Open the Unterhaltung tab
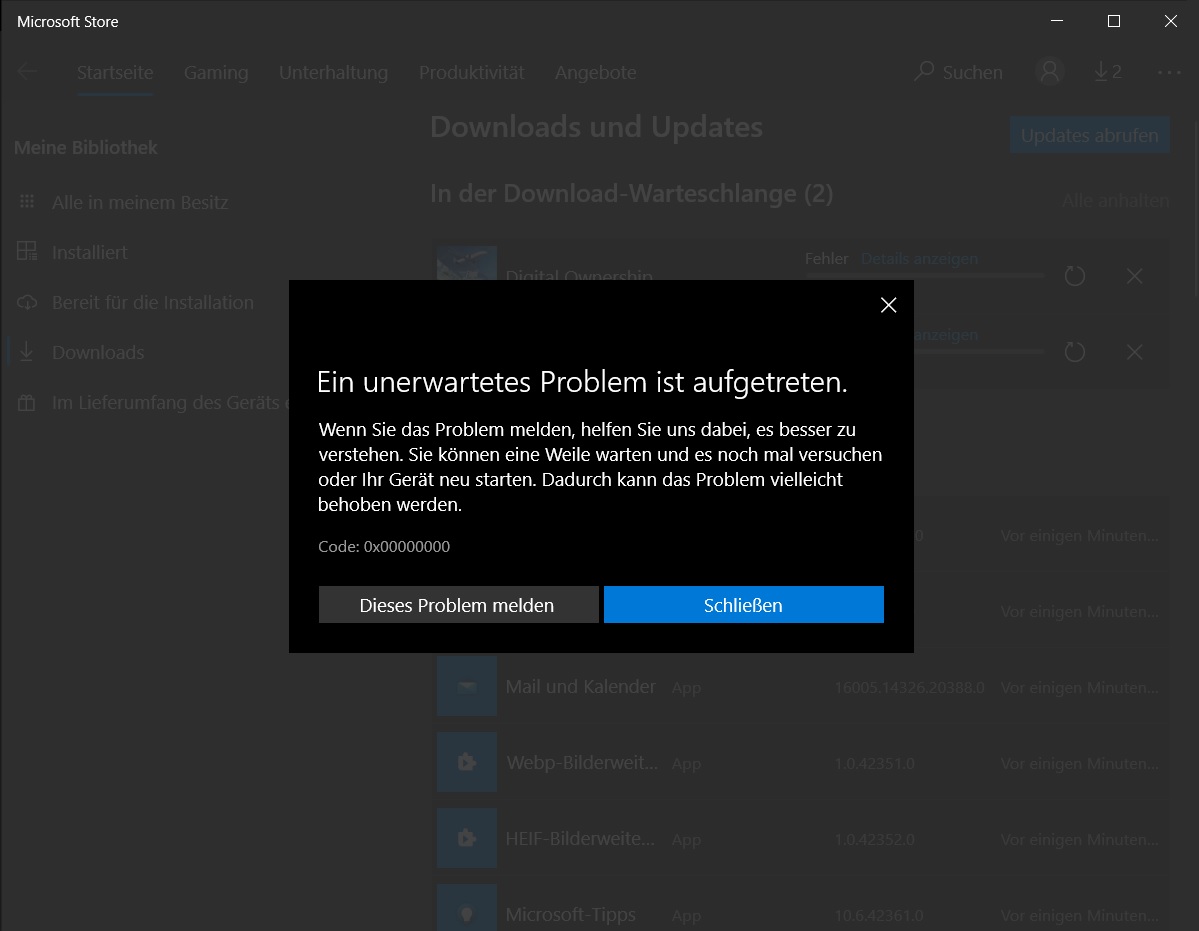The image size is (1199, 931). (x=333, y=73)
